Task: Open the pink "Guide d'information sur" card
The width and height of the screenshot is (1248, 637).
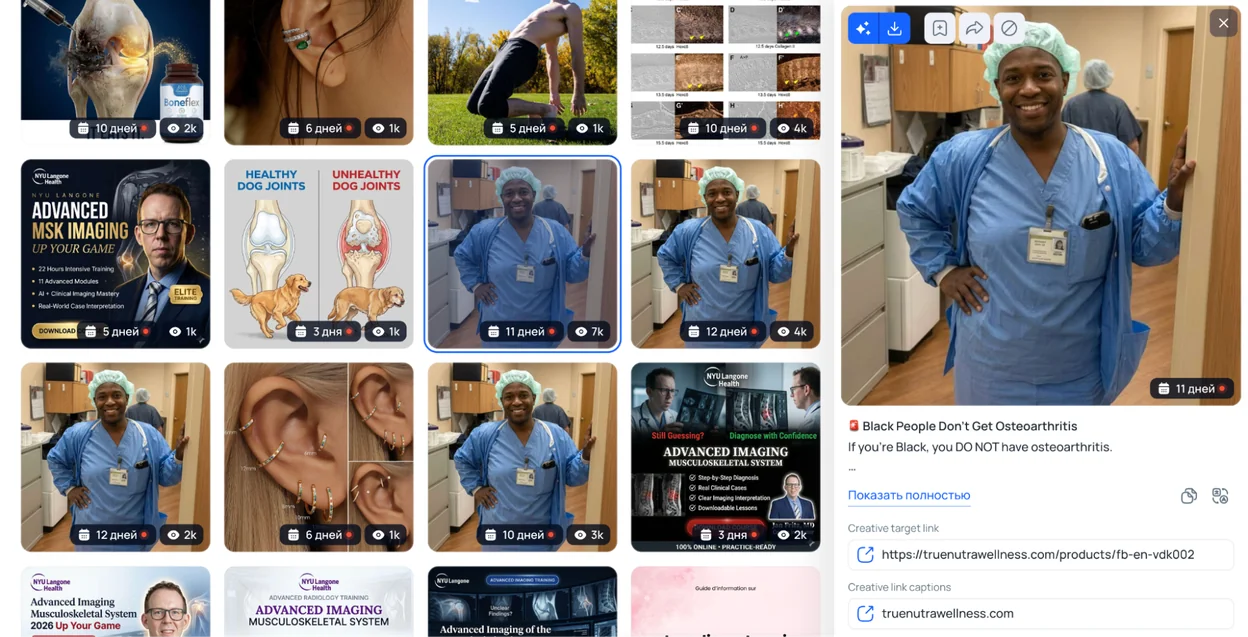Action: (726, 602)
